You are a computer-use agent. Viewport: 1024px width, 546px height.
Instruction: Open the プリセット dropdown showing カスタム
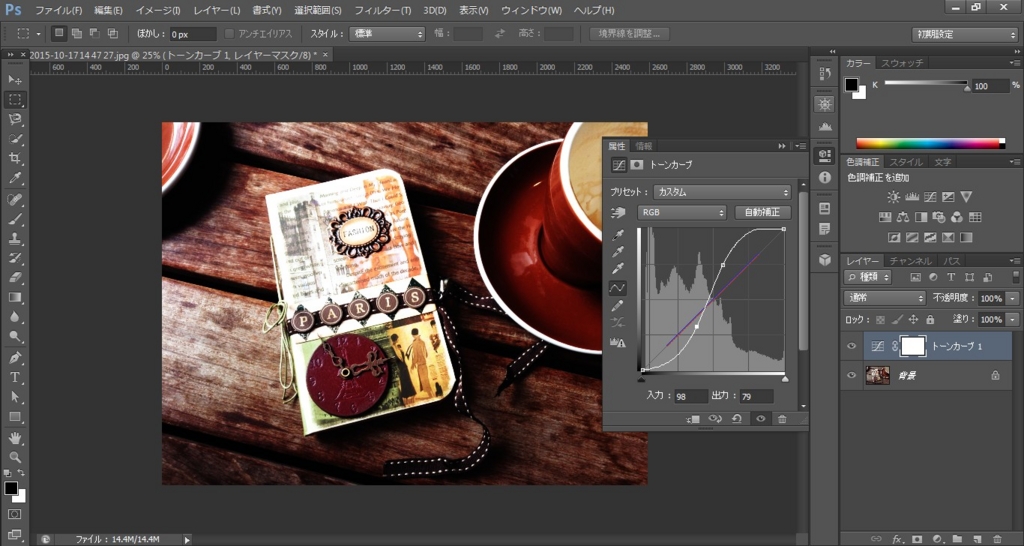click(x=722, y=193)
